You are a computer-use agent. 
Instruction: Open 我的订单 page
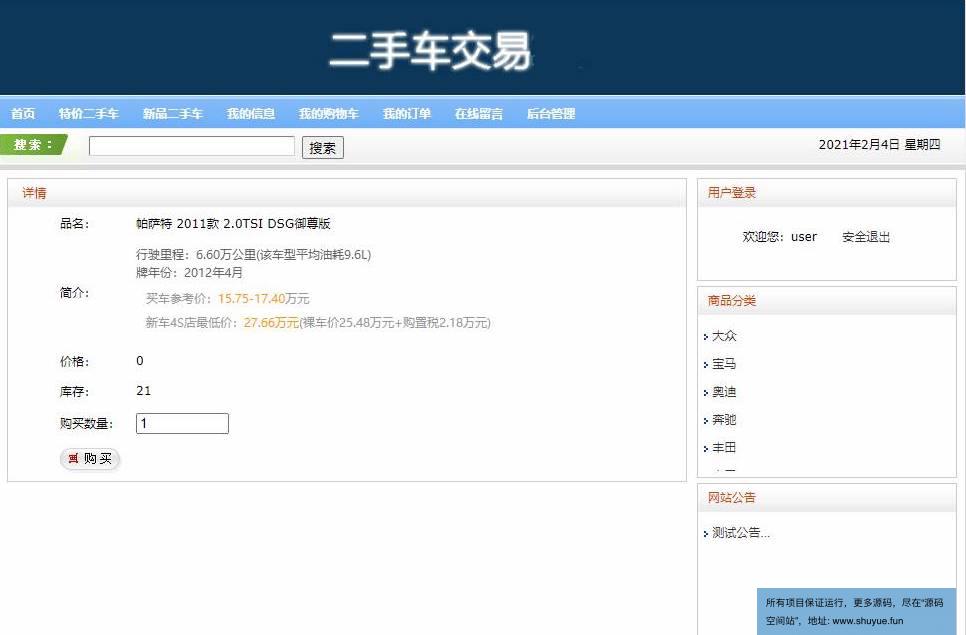407,113
